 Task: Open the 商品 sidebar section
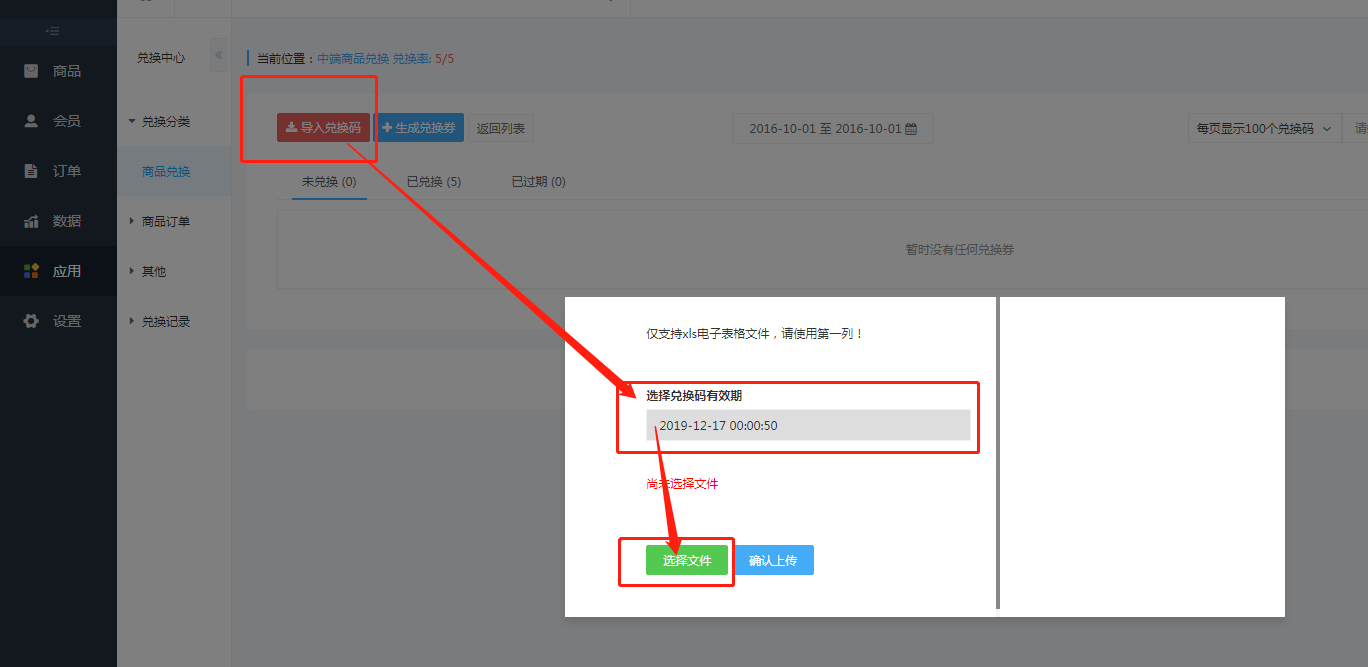click(58, 71)
